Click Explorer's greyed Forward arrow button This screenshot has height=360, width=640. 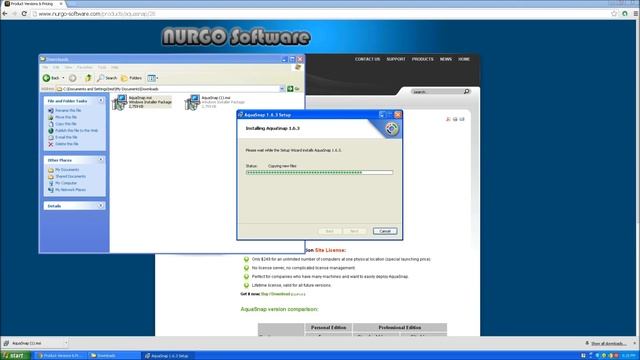72,78
